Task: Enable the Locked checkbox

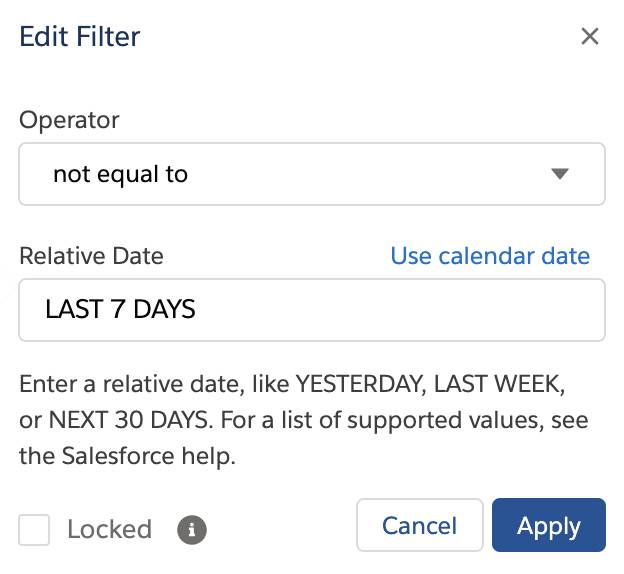Action: [x=34, y=530]
